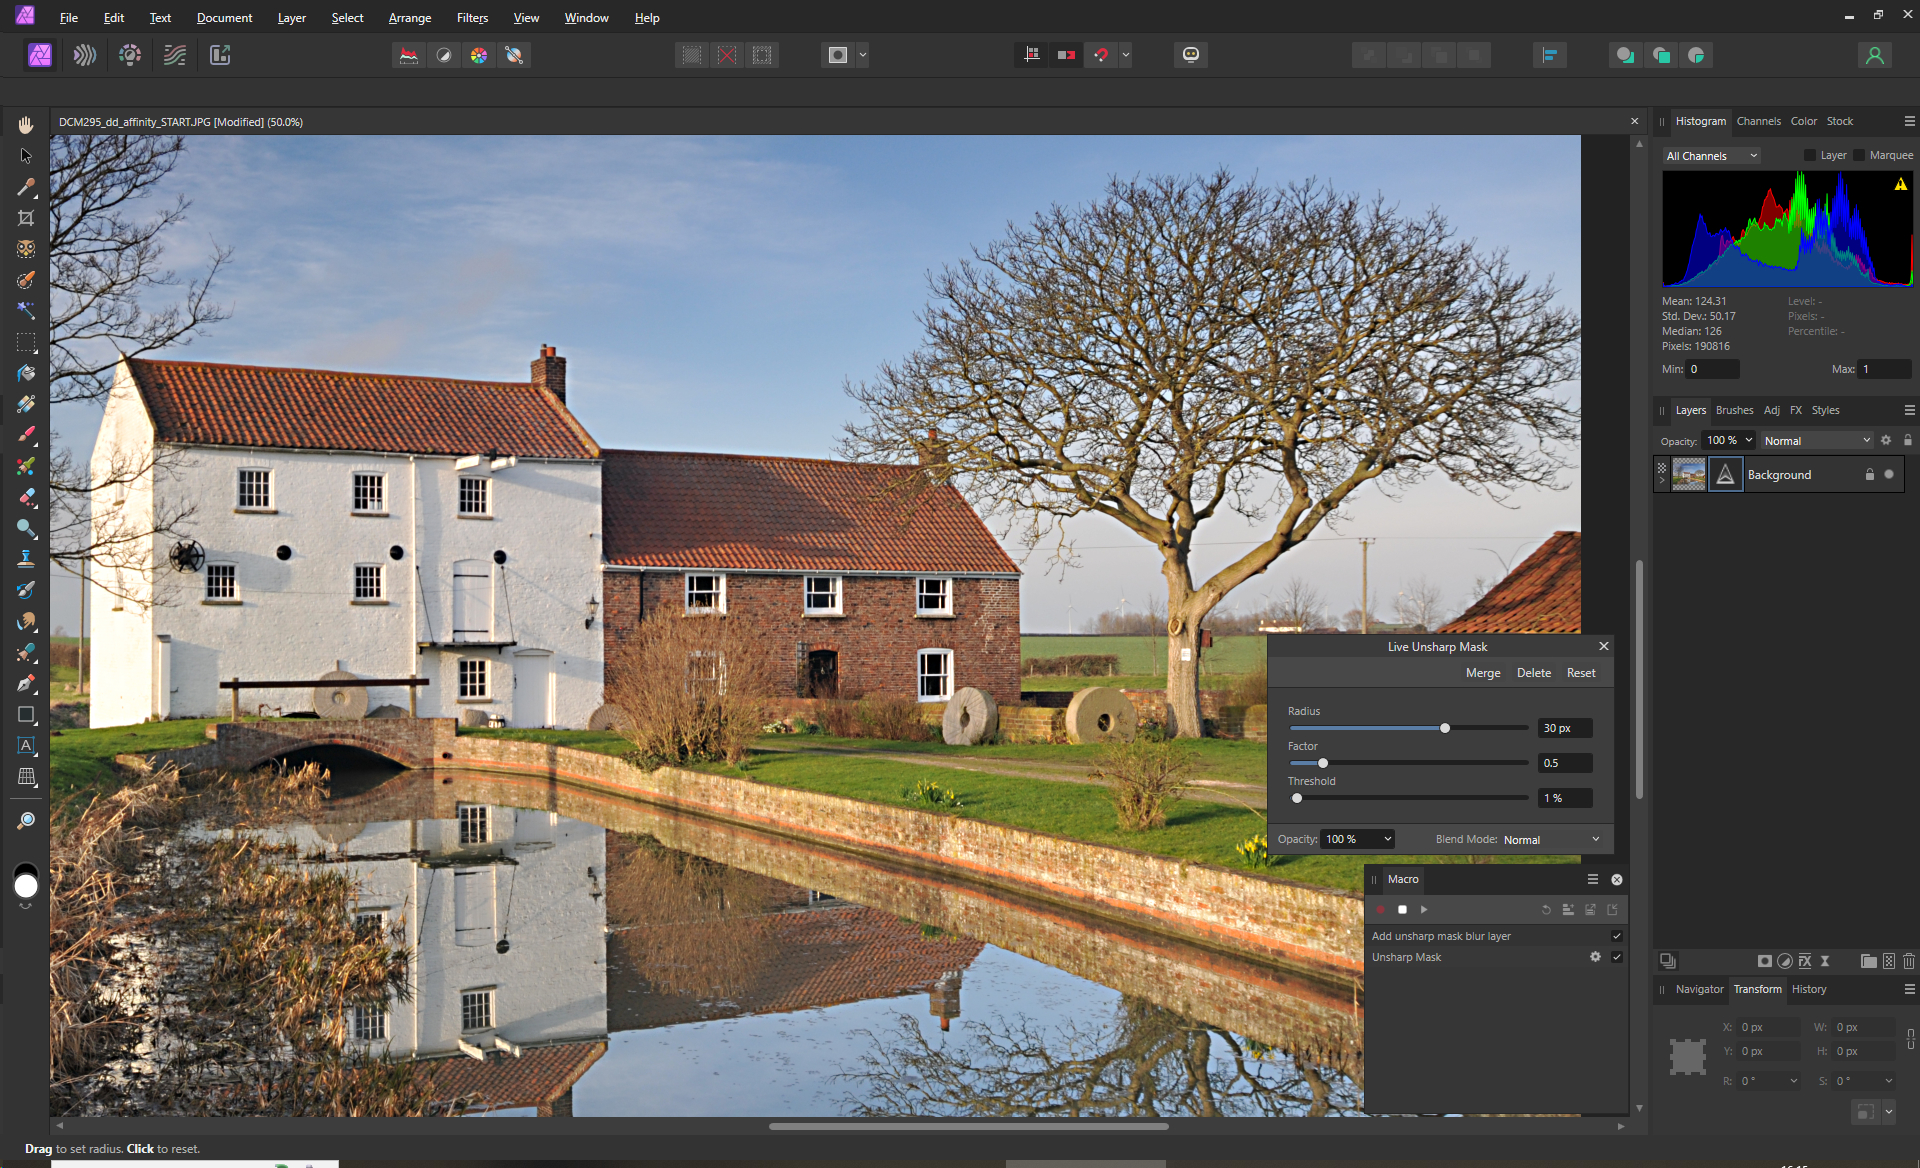
Task: Select the Selection Brush tool
Action: tap(26, 280)
